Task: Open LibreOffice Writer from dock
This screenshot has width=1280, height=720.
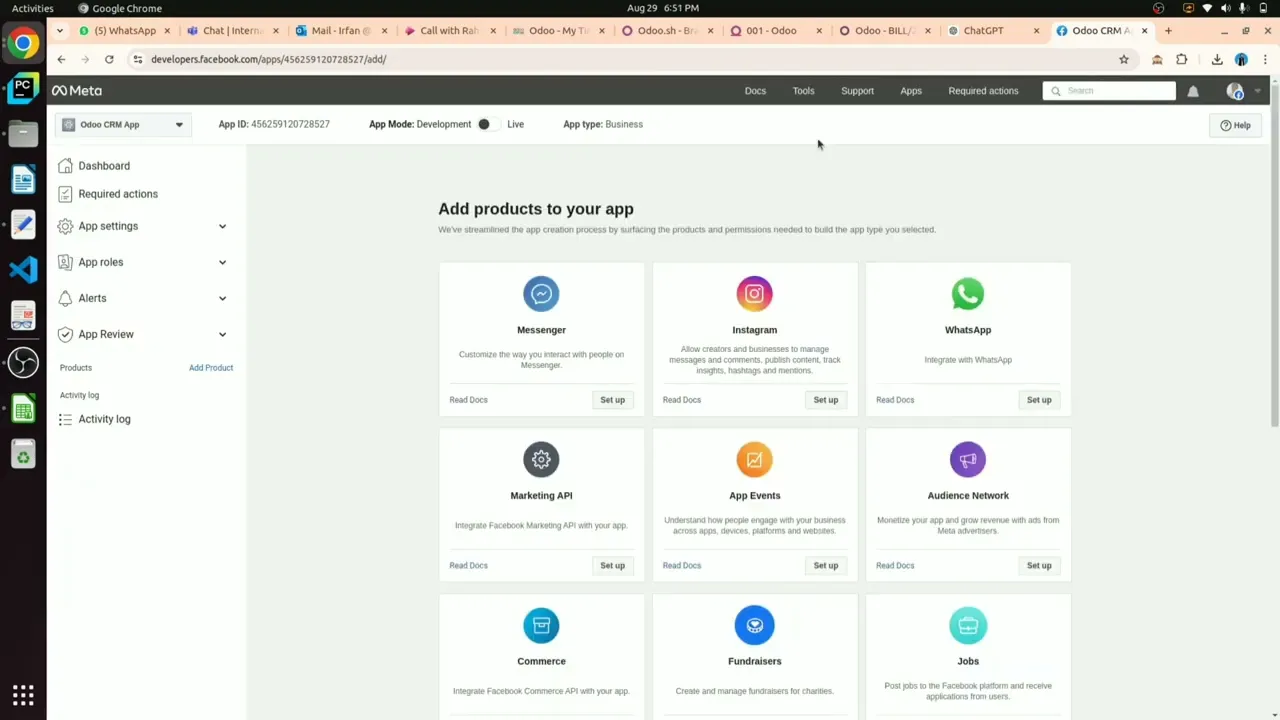Action: [x=23, y=179]
